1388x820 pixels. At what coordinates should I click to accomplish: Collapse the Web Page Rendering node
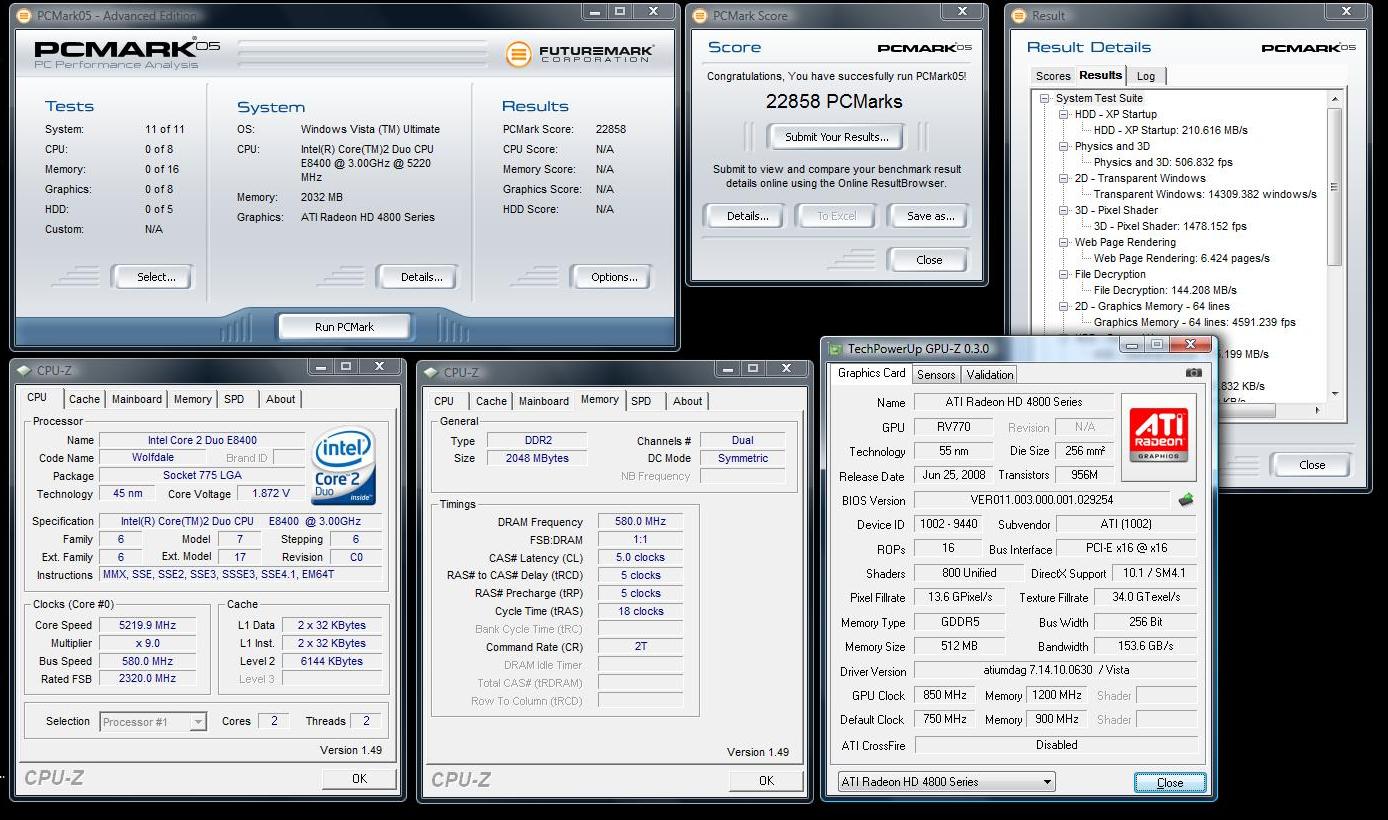[1064, 242]
